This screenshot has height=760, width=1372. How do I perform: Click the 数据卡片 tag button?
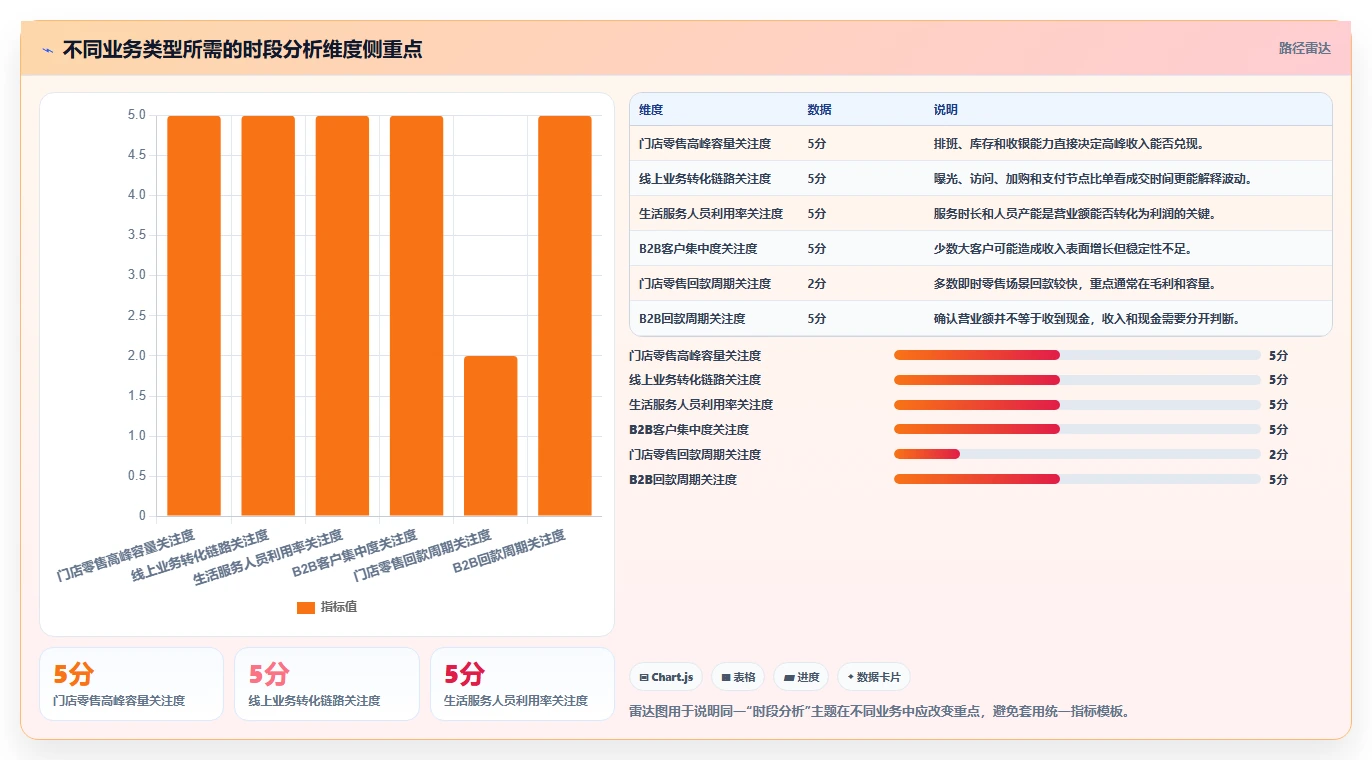point(873,677)
